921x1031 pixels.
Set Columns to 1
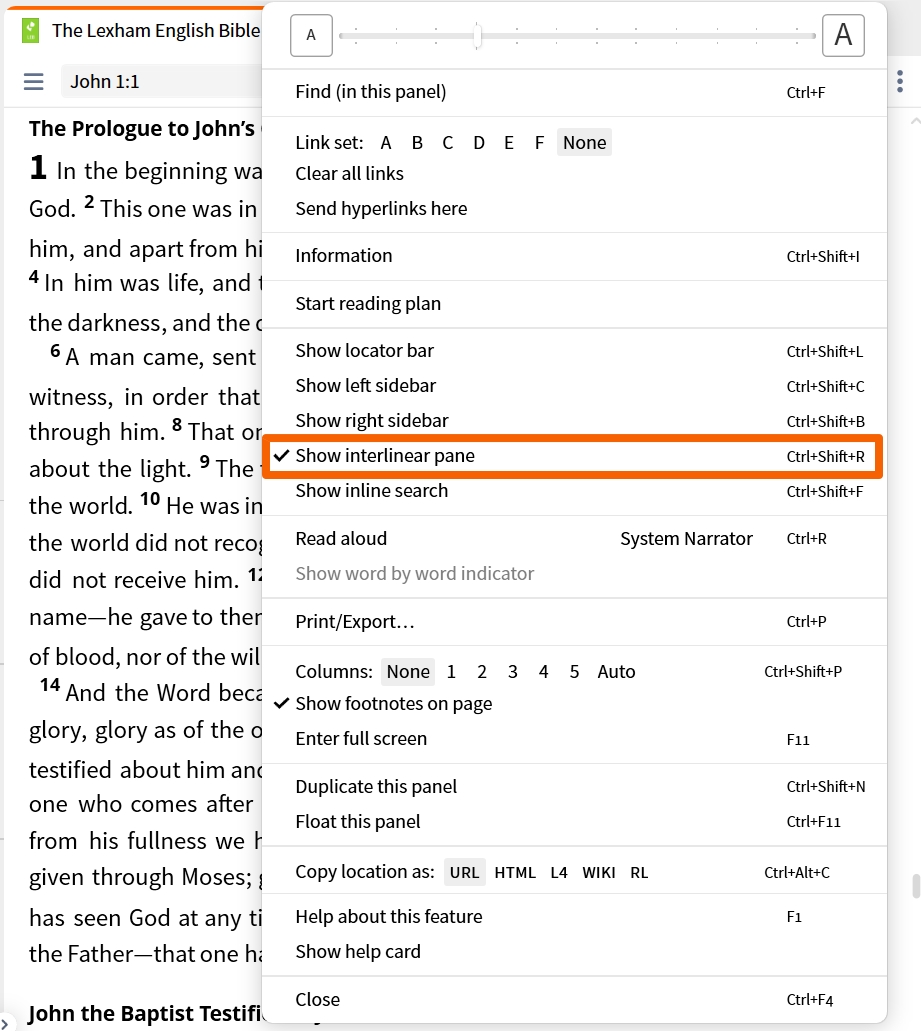(451, 672)
